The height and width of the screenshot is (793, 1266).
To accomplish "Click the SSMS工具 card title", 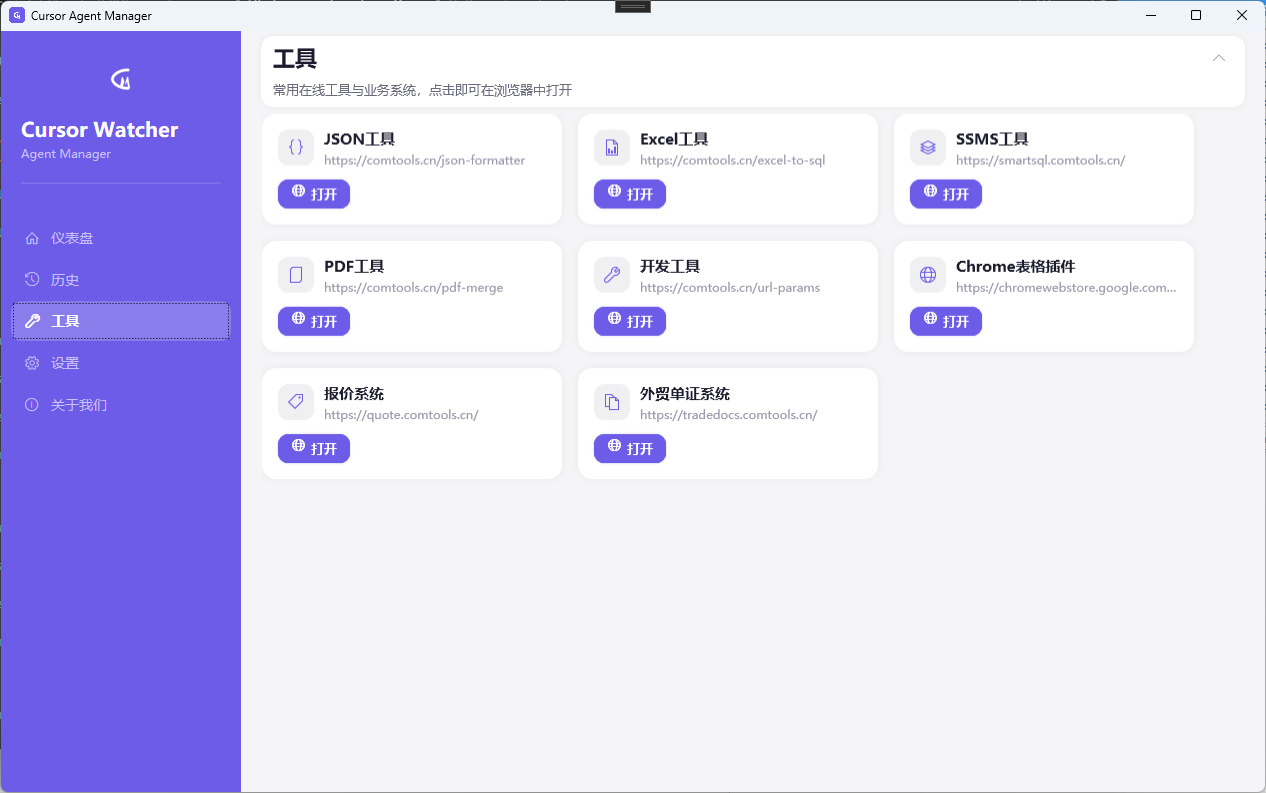I will coord(992,139).
